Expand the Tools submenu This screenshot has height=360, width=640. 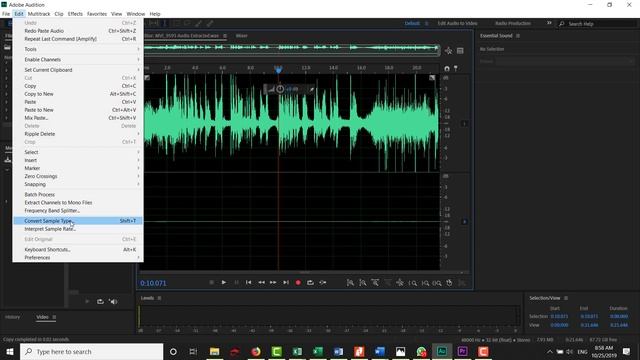tap(78, 49)
